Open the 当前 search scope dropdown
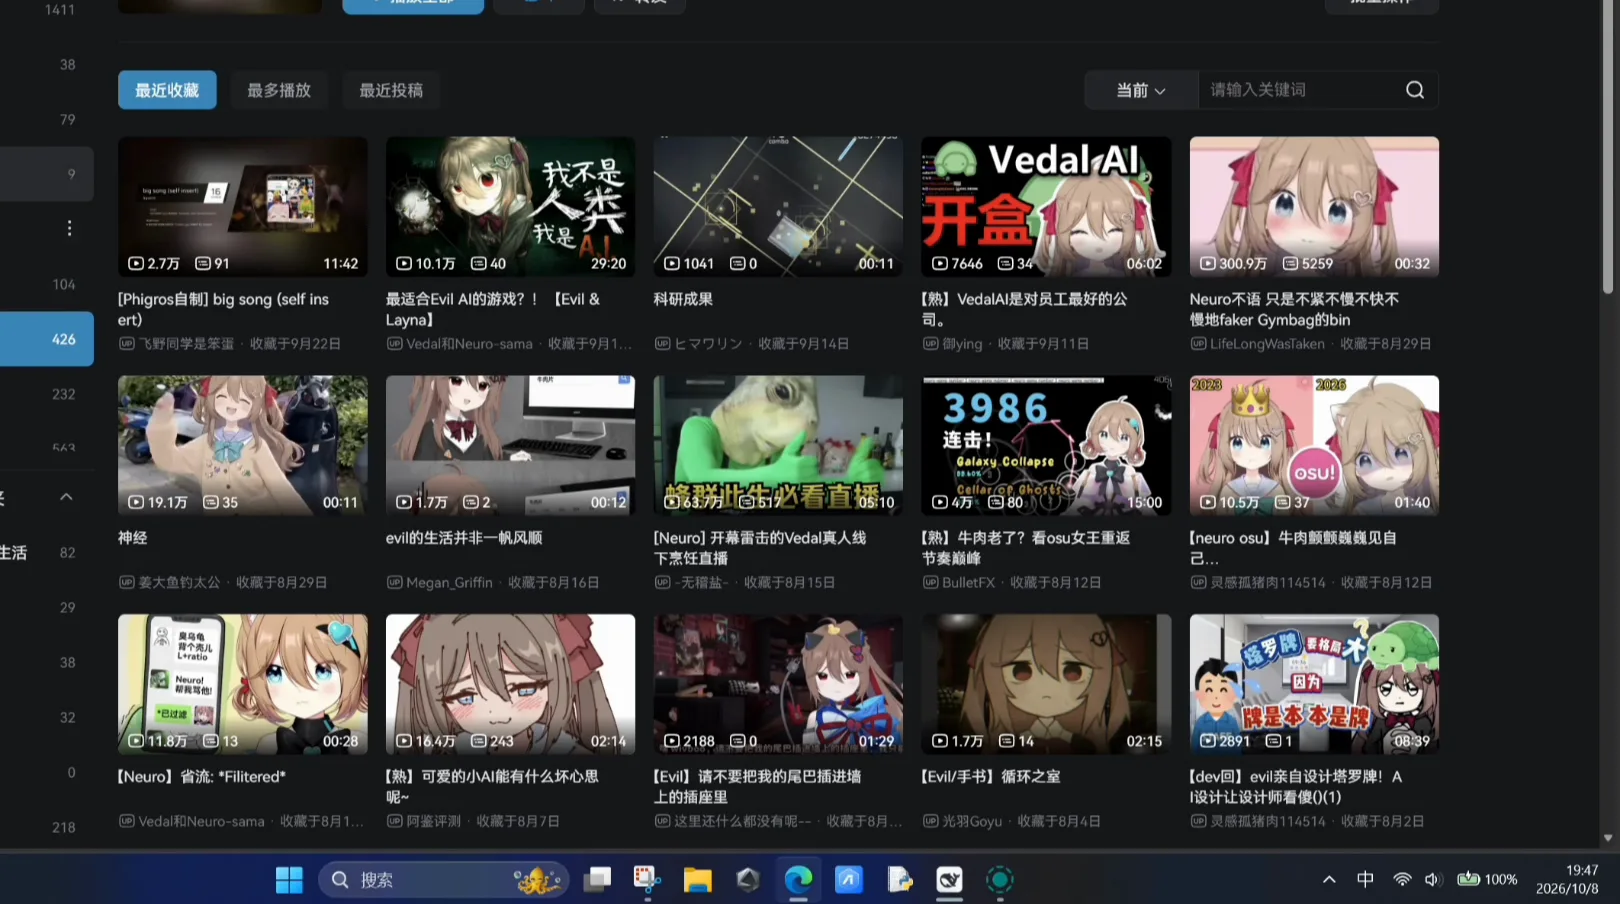The width and height of the screenshot is (1620, 904). [x=1141, y=90]
